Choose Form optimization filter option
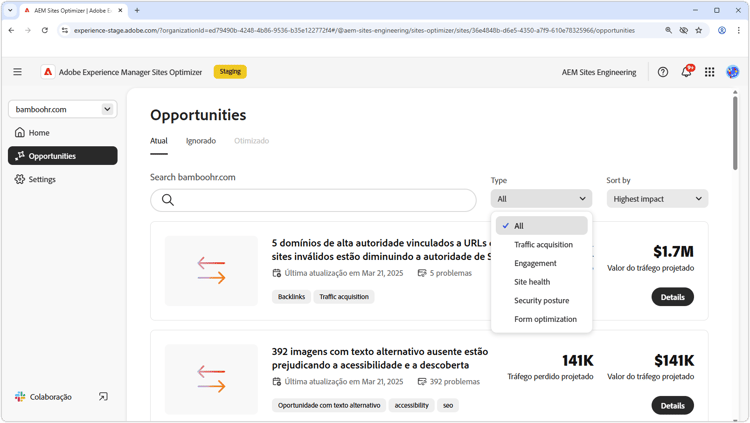 541,319
